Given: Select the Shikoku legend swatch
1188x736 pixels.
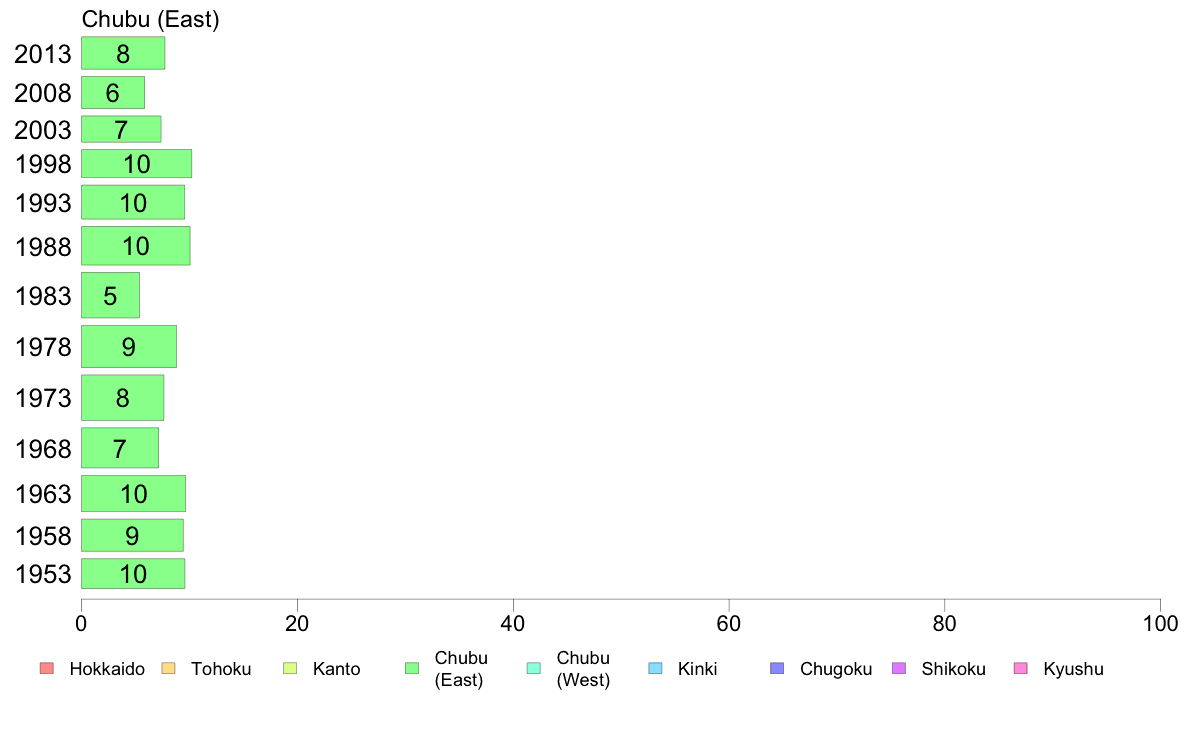Looking at the screenshot, I should click(899, 669).
